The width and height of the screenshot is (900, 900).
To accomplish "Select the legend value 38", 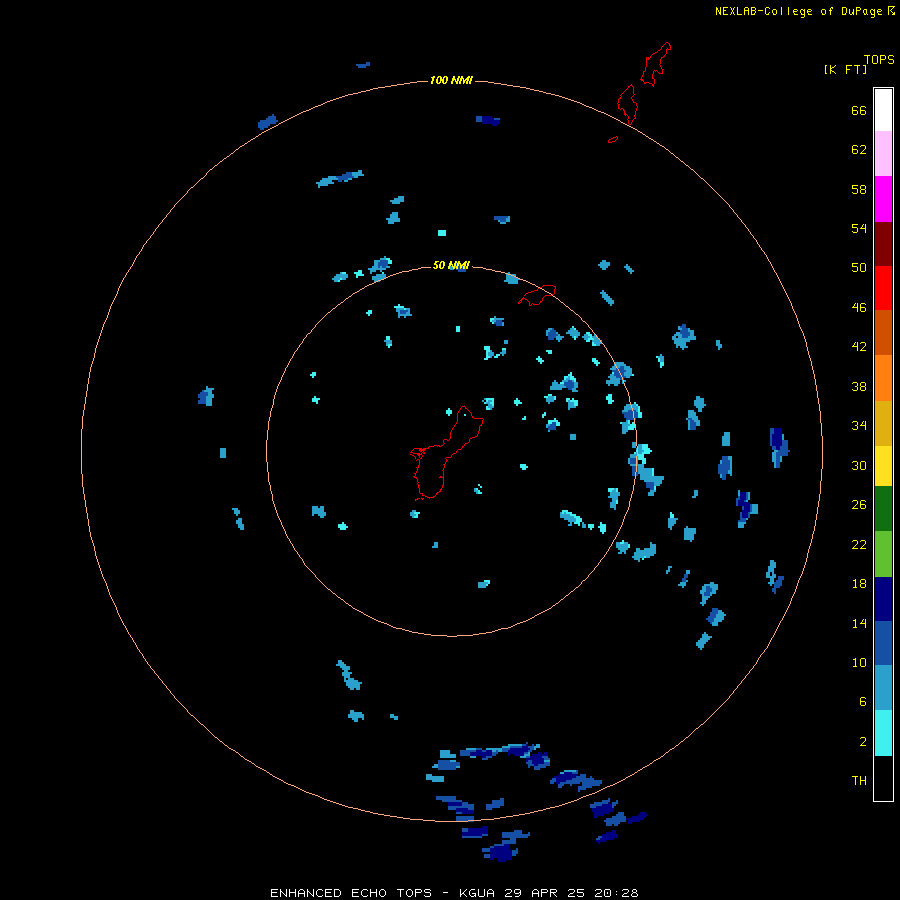I will 859,386.
